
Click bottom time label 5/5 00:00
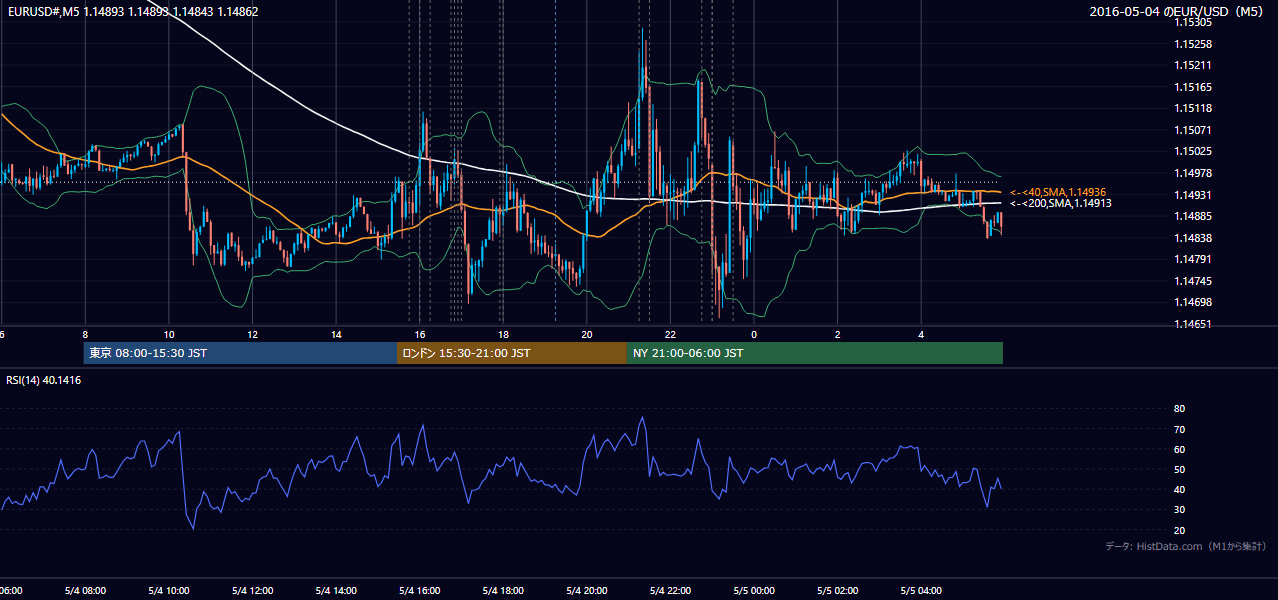pyautogui.click(x=754, y=591)
